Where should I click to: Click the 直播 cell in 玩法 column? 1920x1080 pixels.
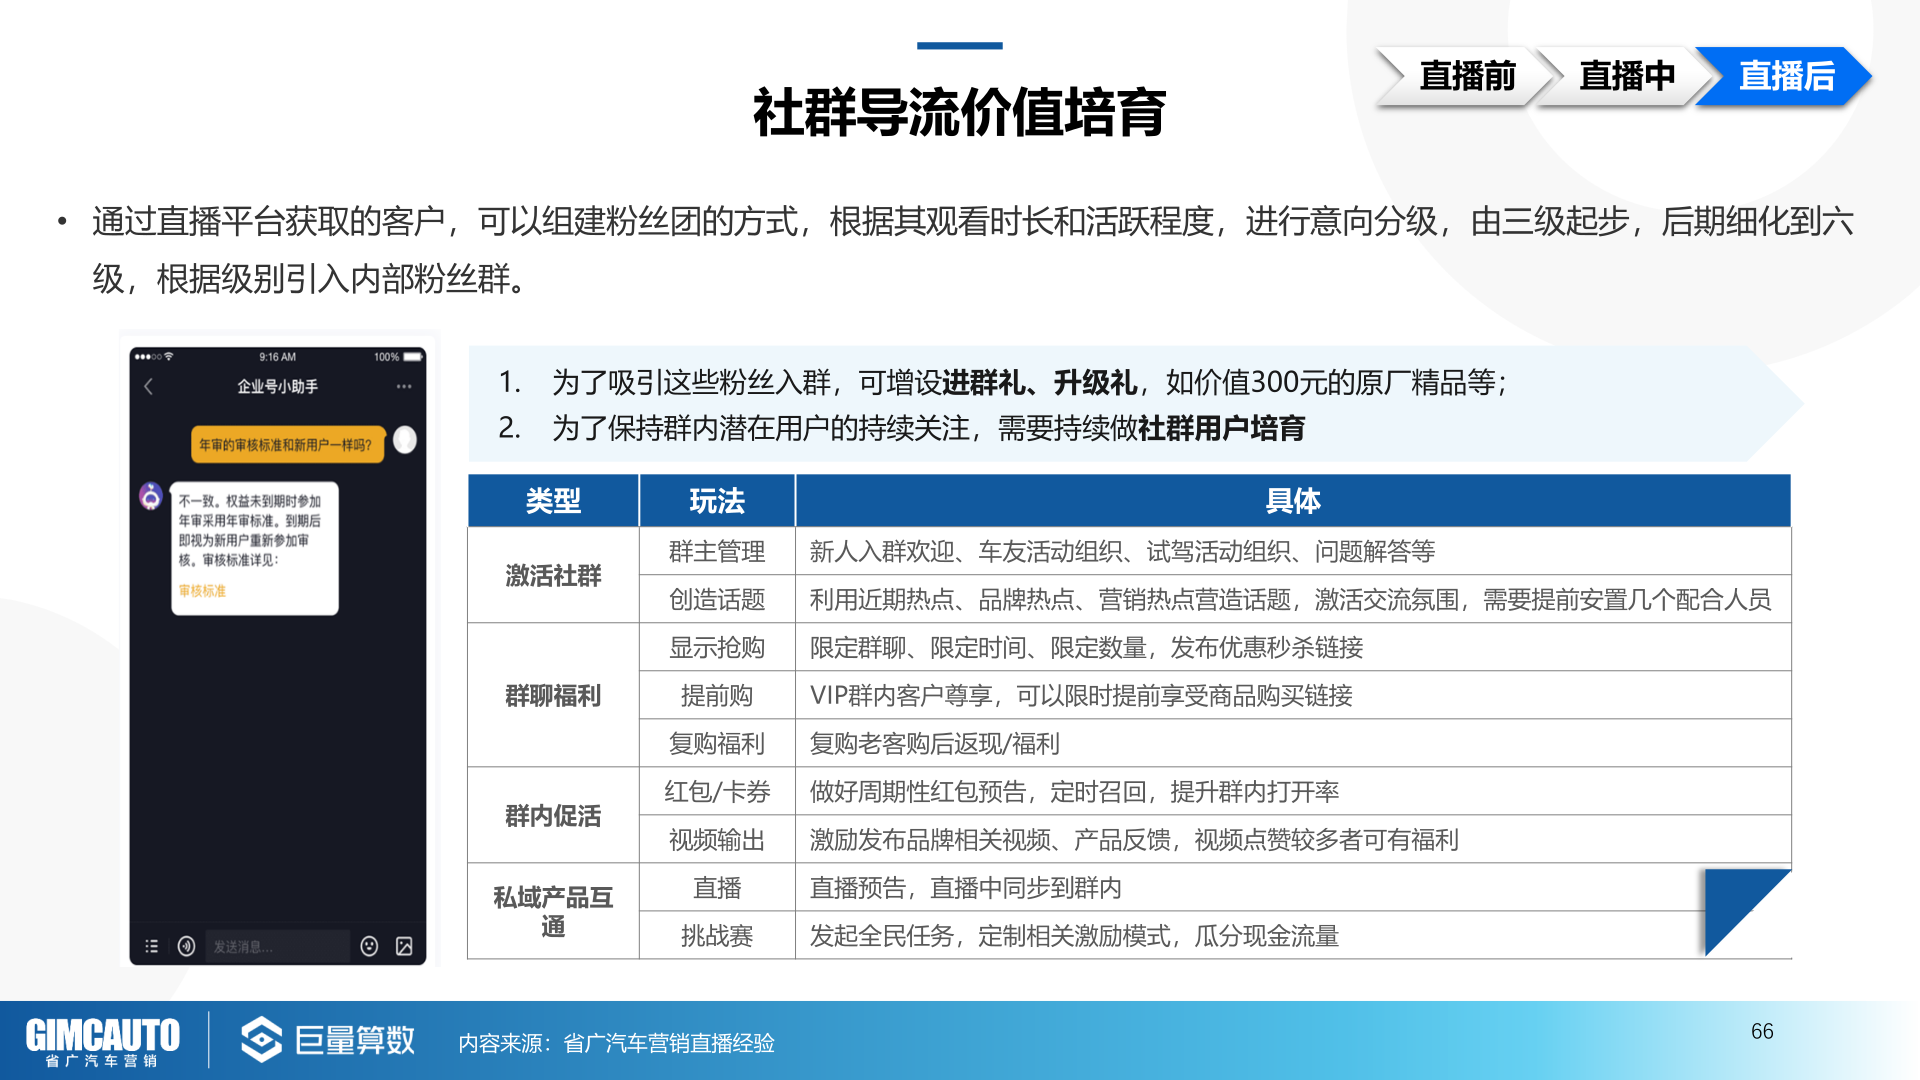(x=717, y=887)
